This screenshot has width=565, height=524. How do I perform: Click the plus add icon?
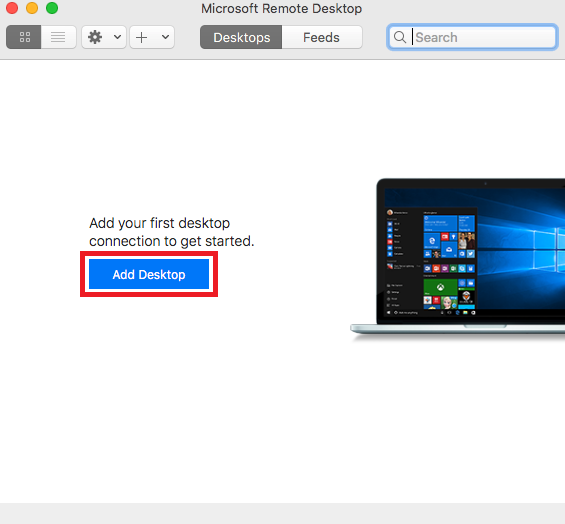(142, 37)
